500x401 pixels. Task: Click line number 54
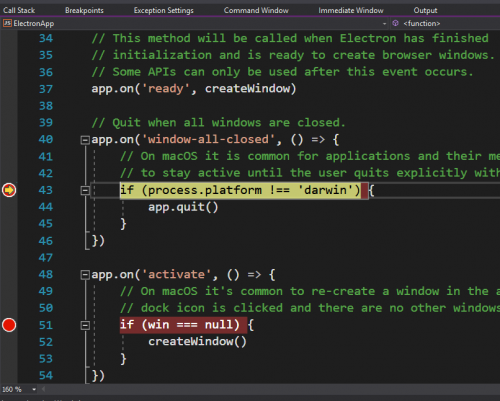click(x=46, y=375)
